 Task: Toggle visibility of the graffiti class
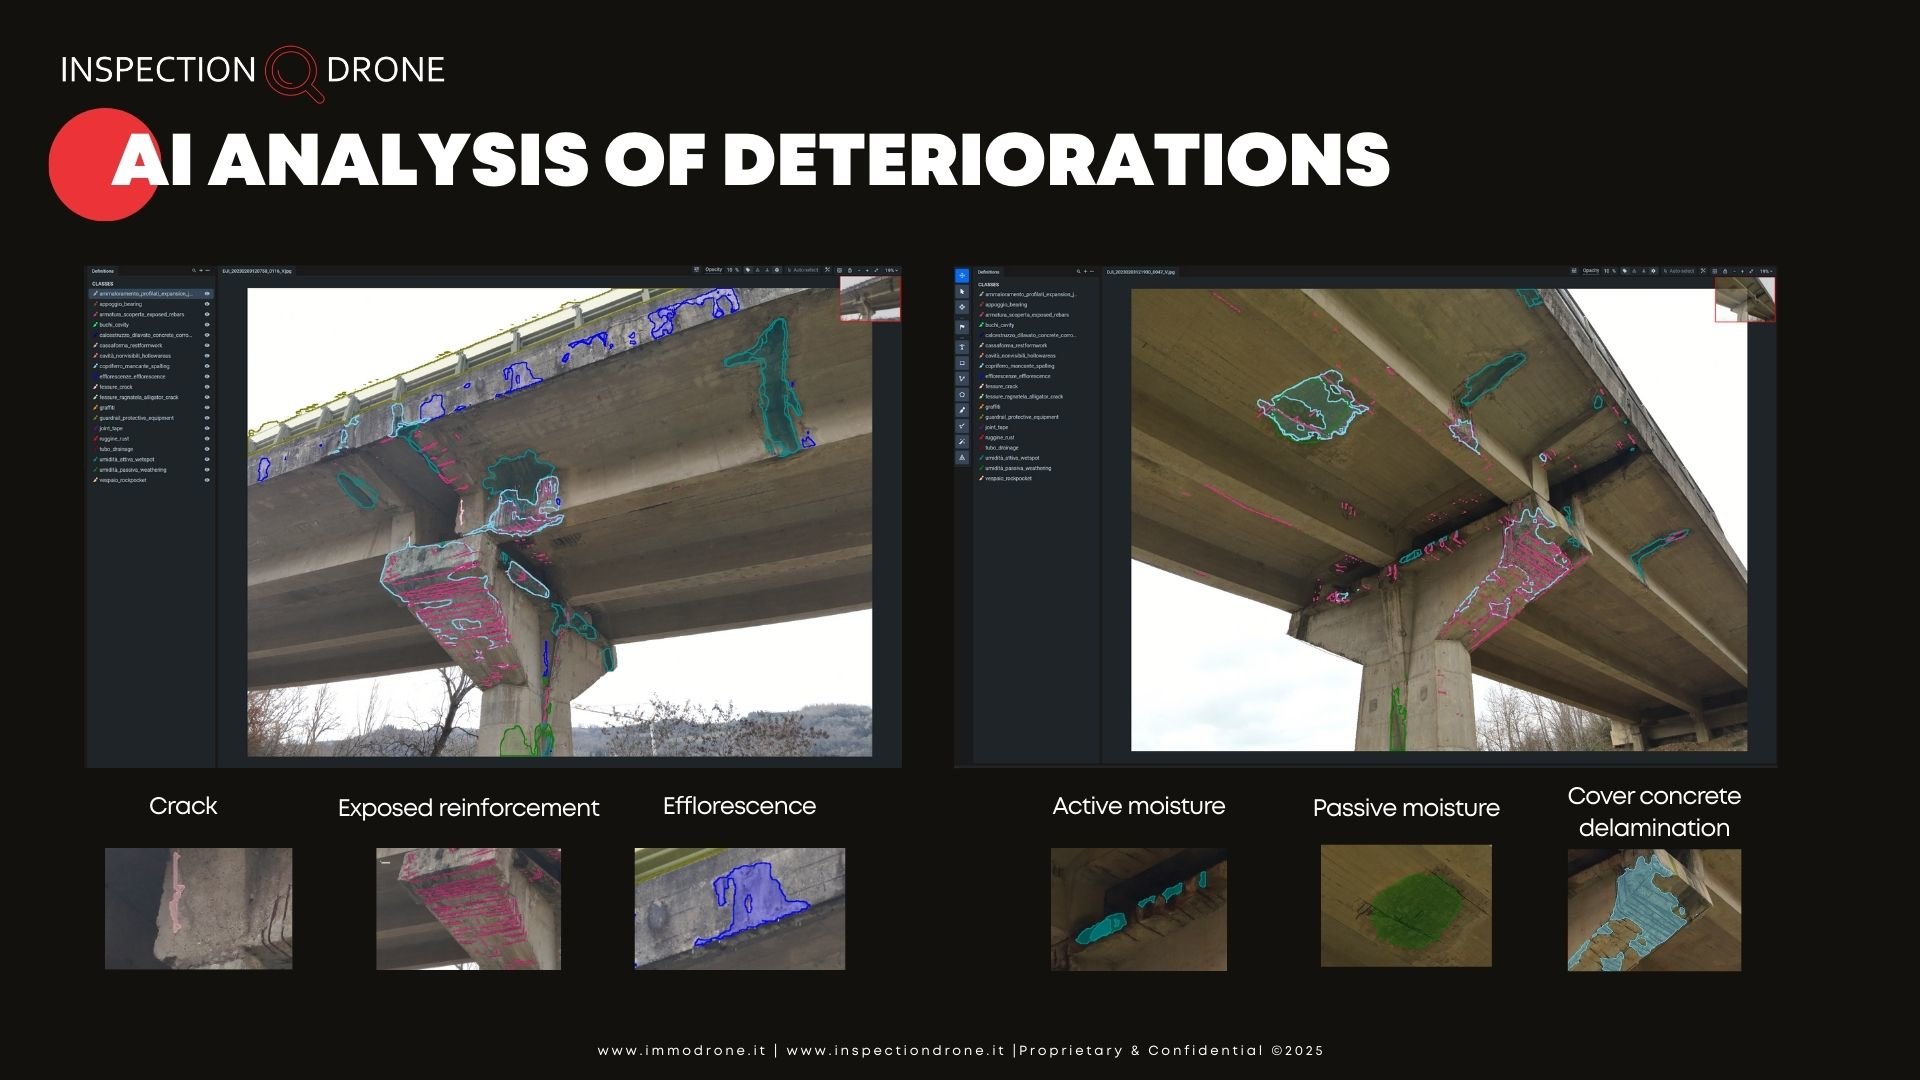point(207,407)
